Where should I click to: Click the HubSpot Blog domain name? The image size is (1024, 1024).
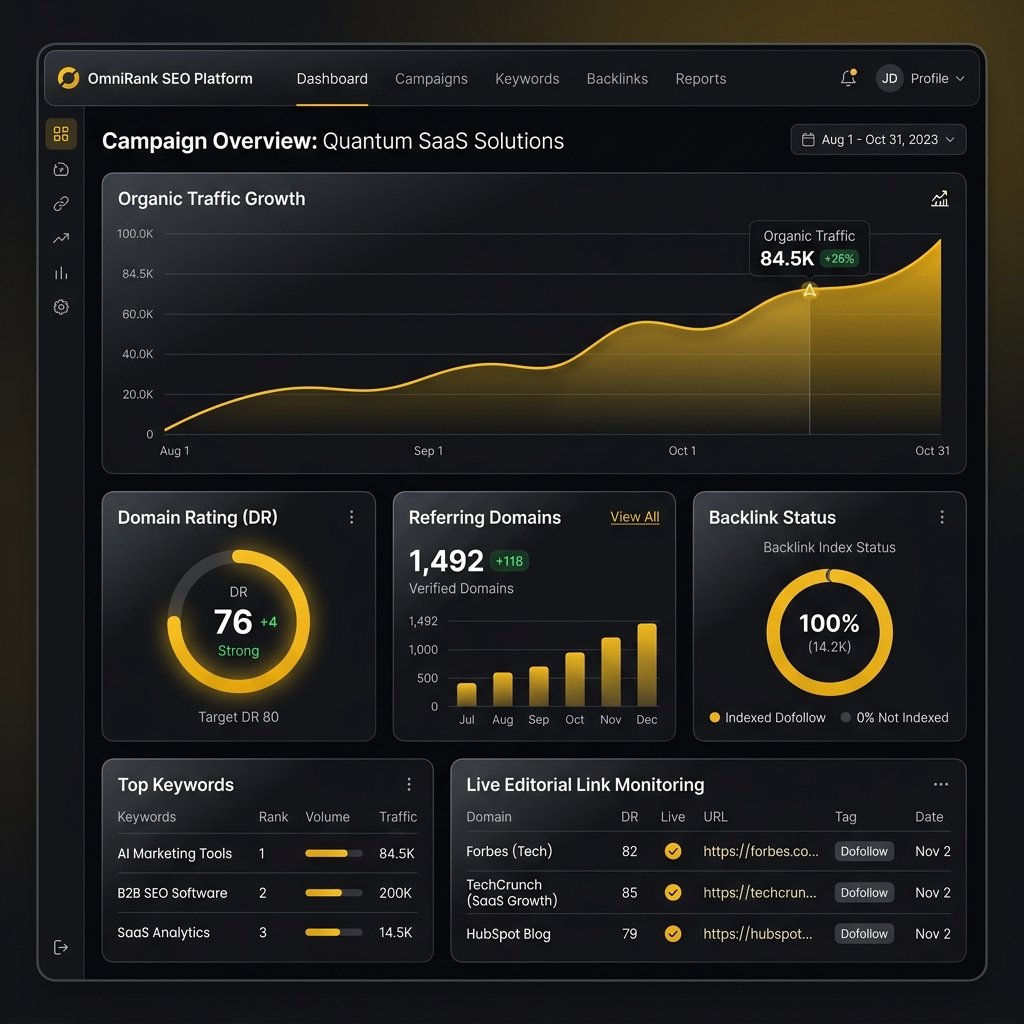508,934
